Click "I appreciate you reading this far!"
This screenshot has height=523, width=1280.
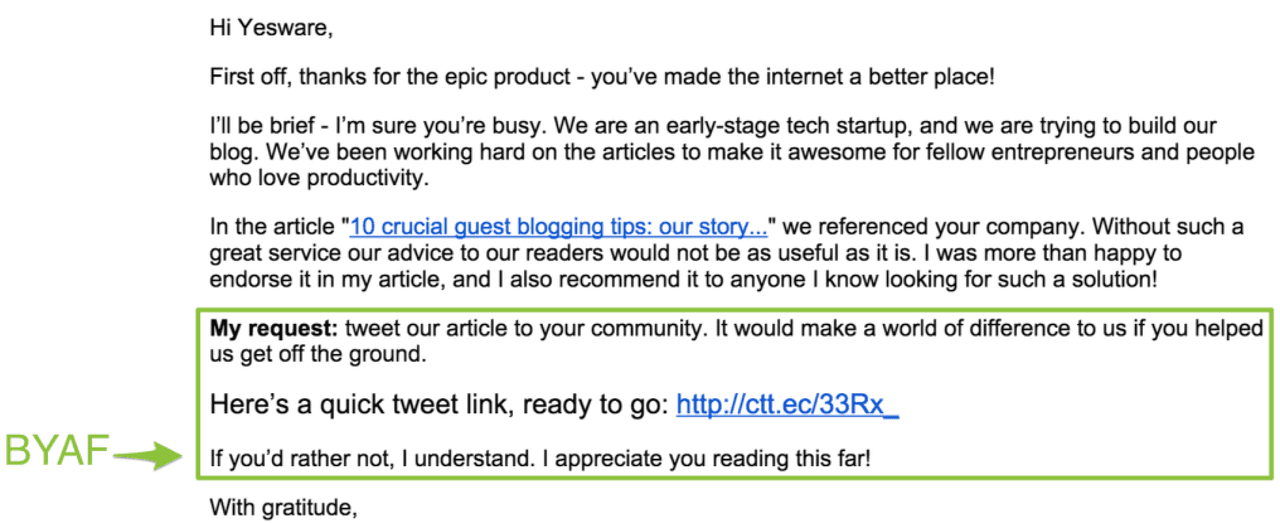(713, 460)
